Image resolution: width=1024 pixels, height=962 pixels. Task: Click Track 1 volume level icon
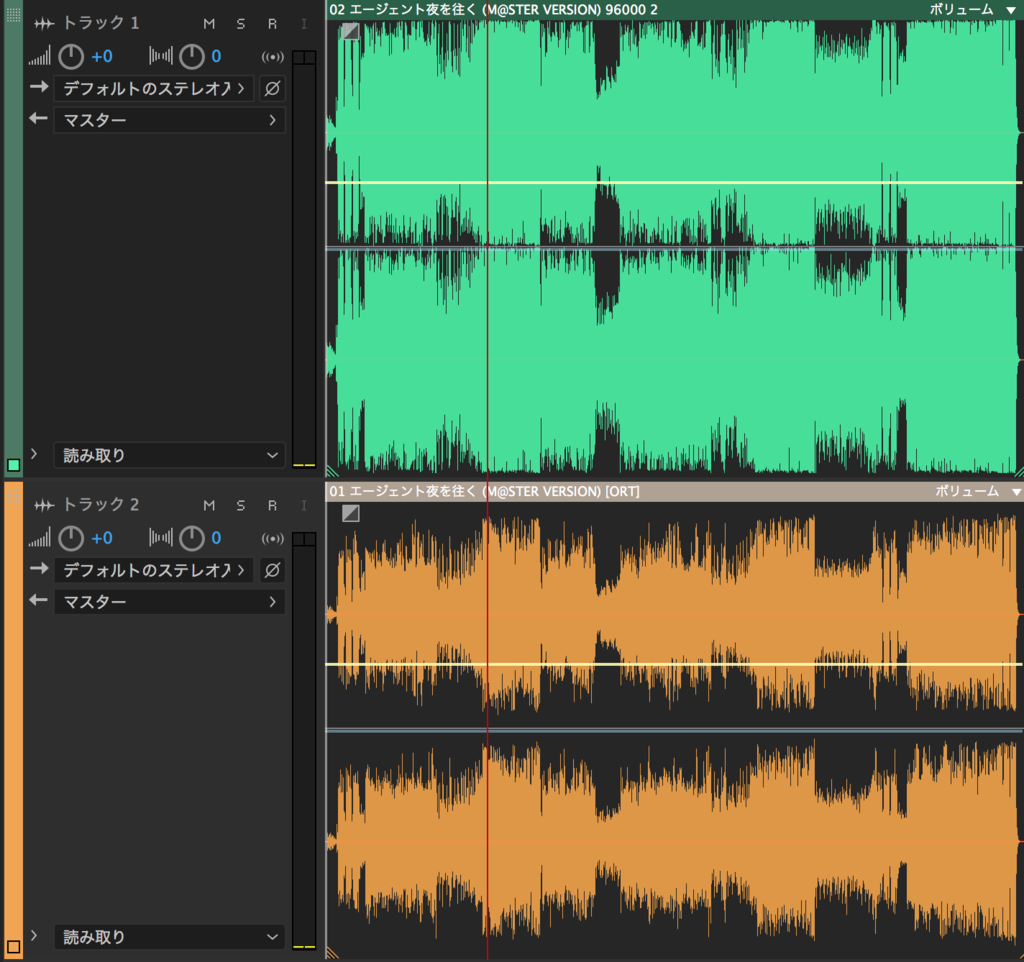click(39, 57)
